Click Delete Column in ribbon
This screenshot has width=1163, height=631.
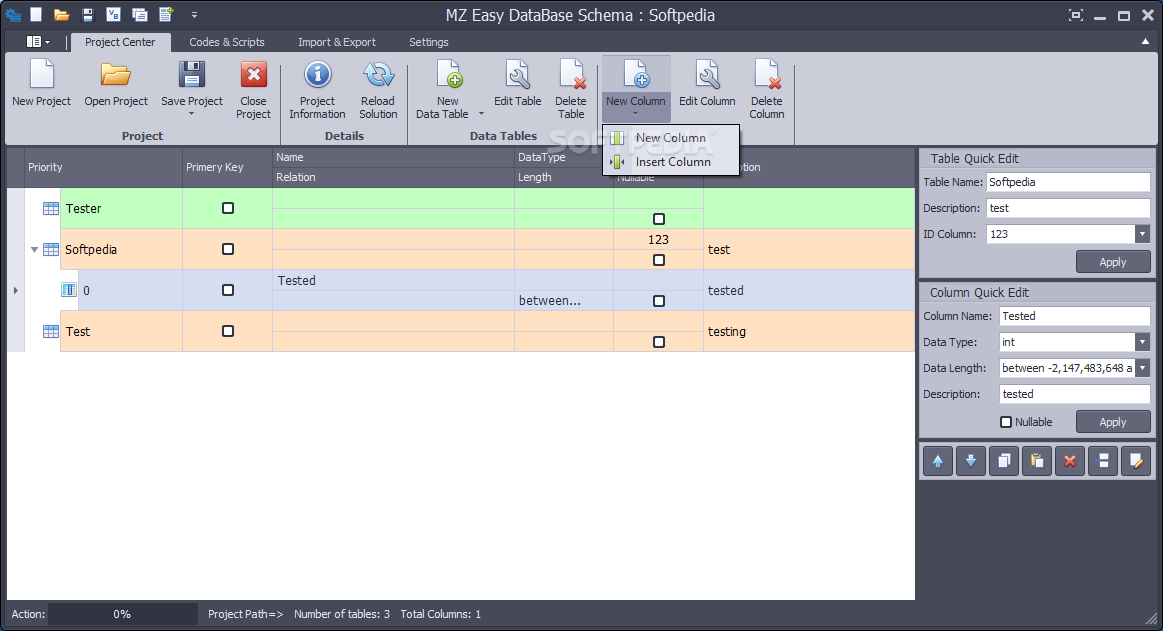pos(767,90)
